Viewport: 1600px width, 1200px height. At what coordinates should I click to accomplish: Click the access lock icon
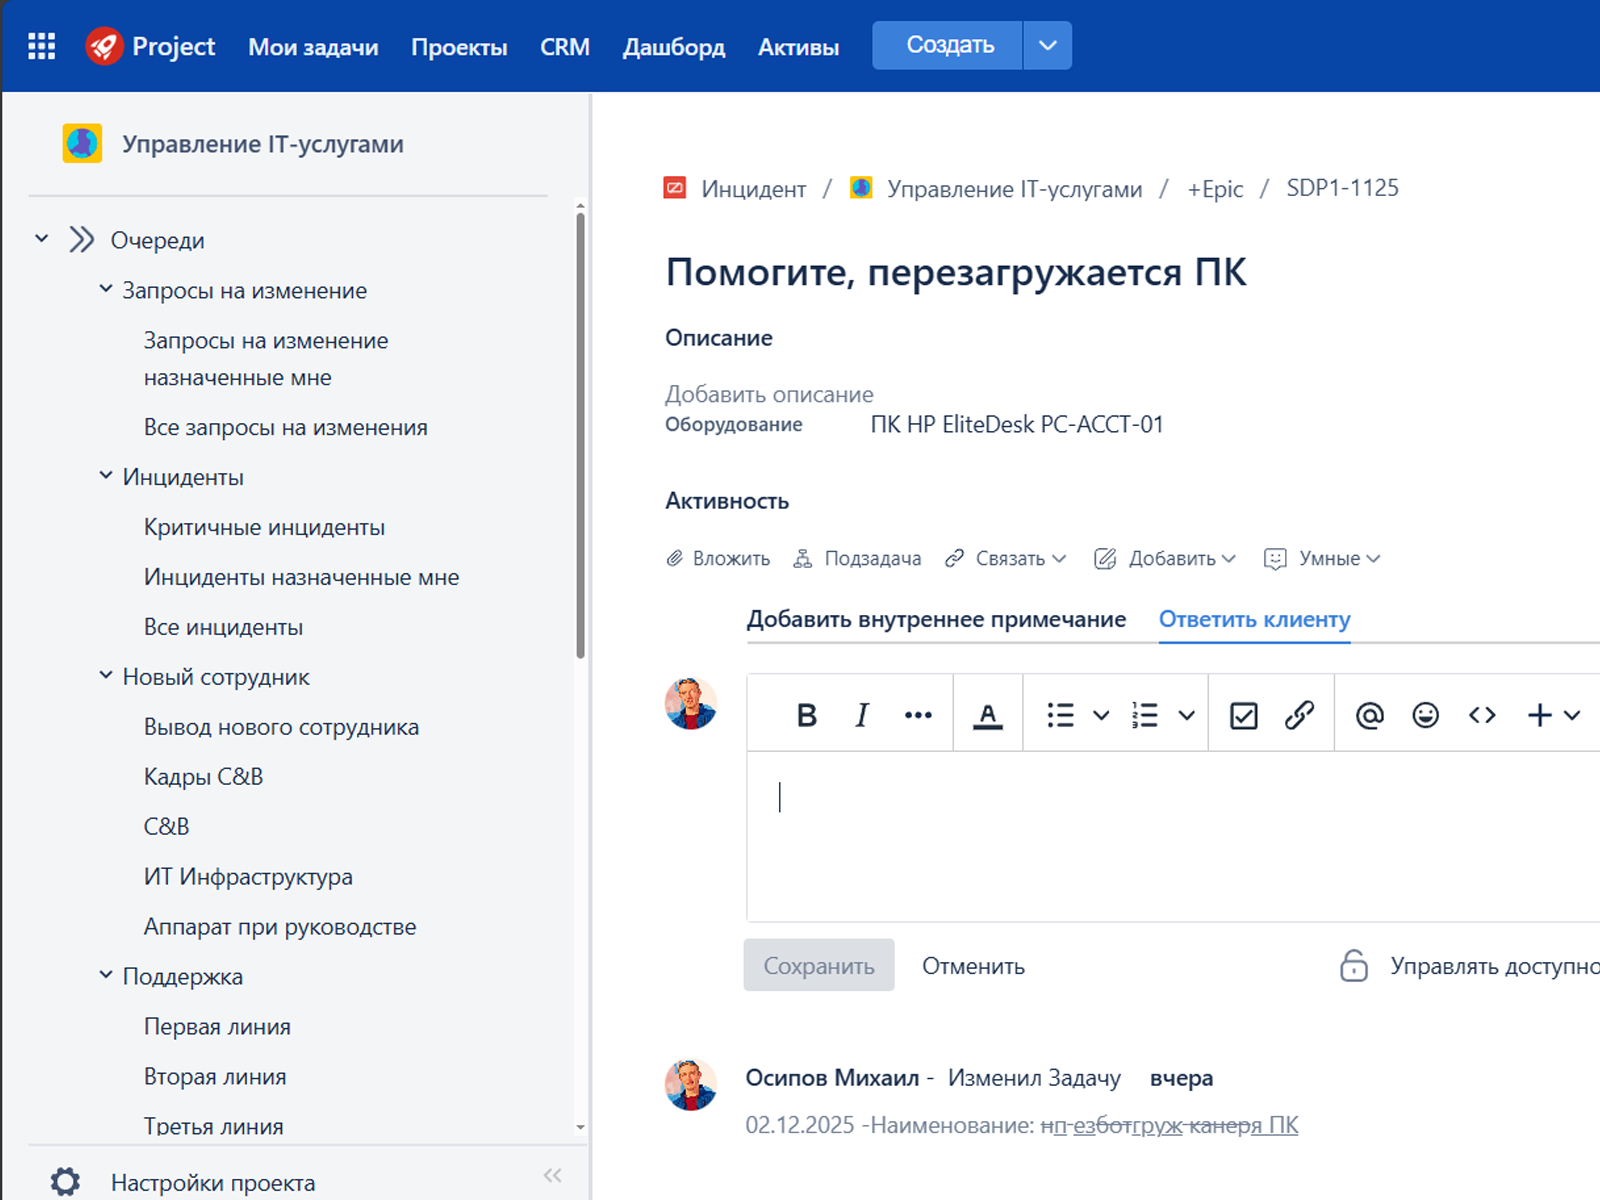click(1353, 966)
